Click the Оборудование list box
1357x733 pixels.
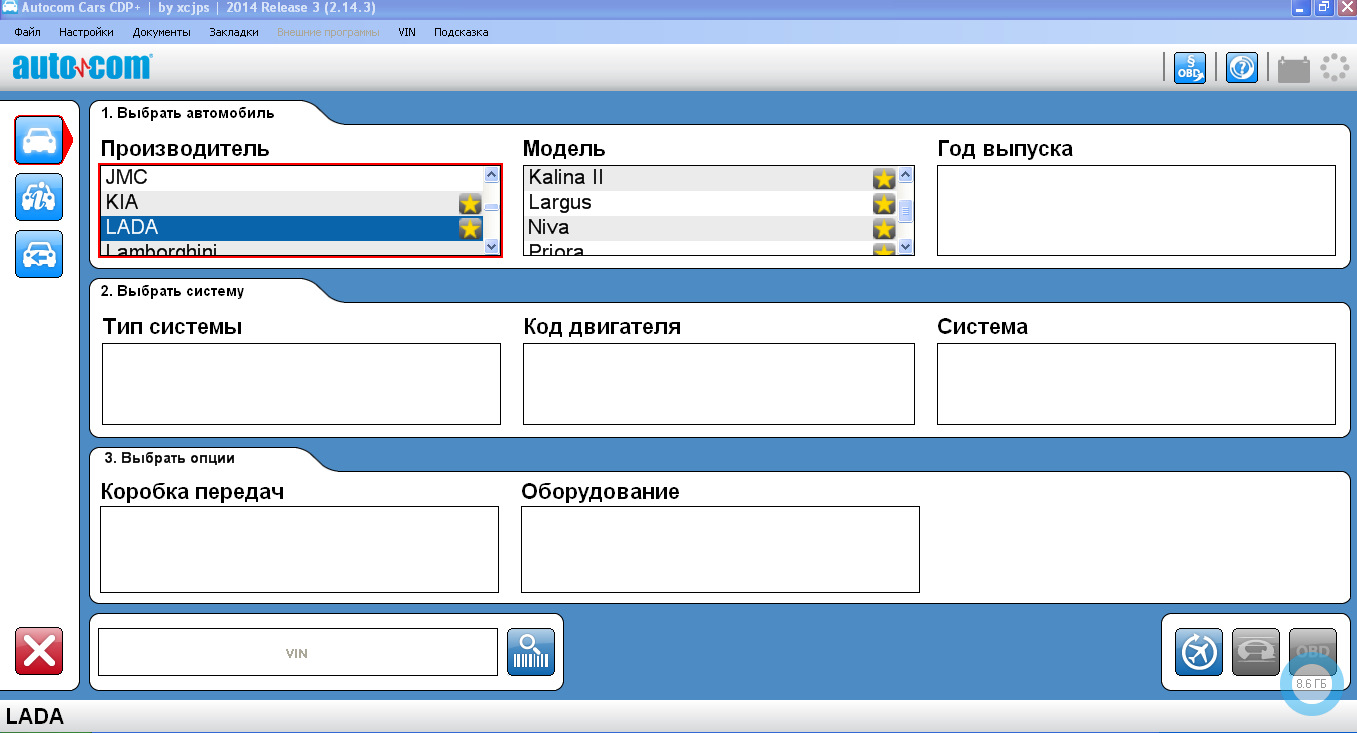(x=720, y=549)
